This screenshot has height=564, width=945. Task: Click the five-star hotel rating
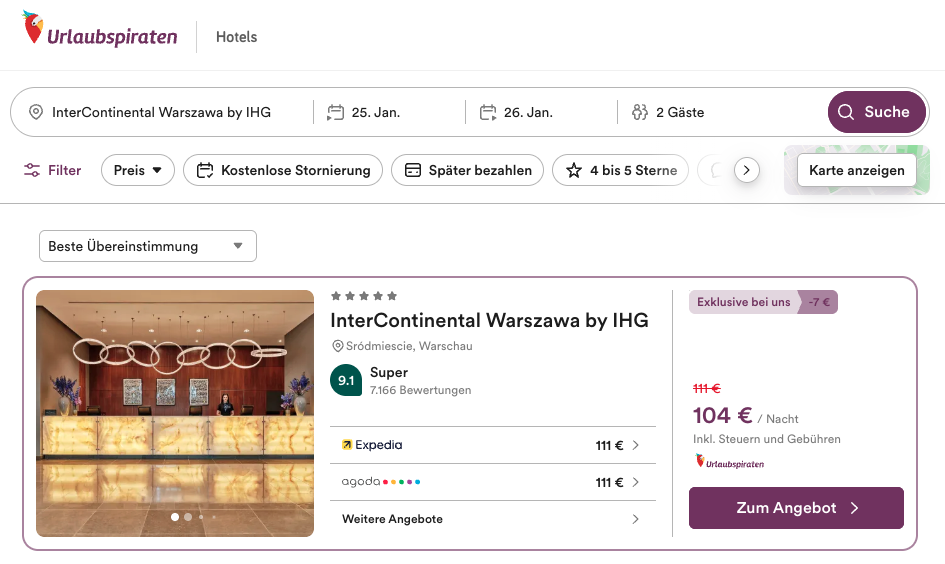(x=364, y=296)
